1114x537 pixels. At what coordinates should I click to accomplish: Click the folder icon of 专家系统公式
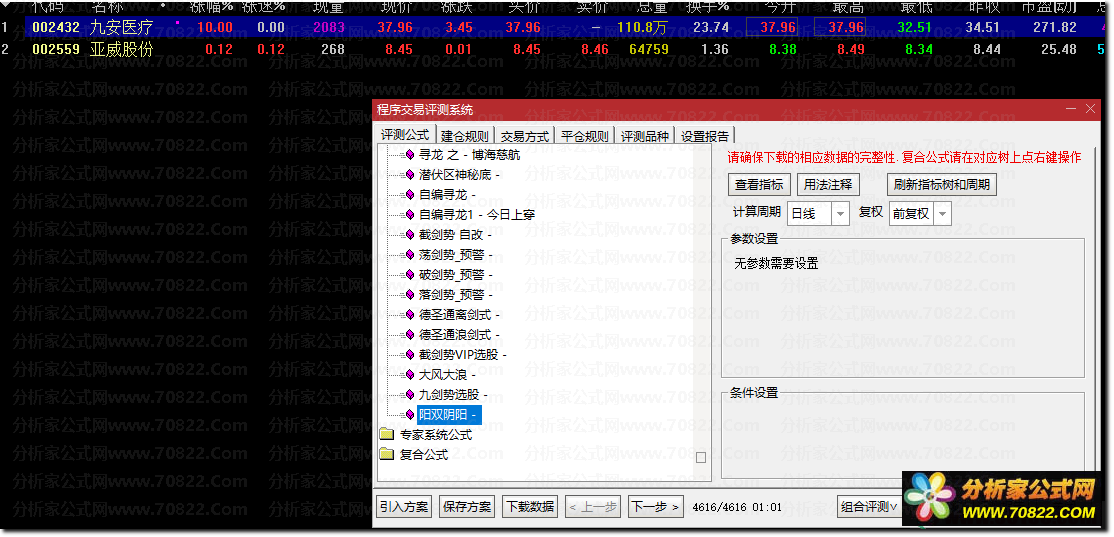(x=386, y=435)
